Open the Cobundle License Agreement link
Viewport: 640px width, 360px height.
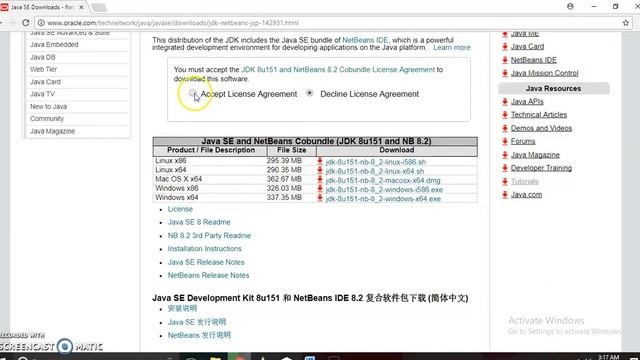[338, 69]
